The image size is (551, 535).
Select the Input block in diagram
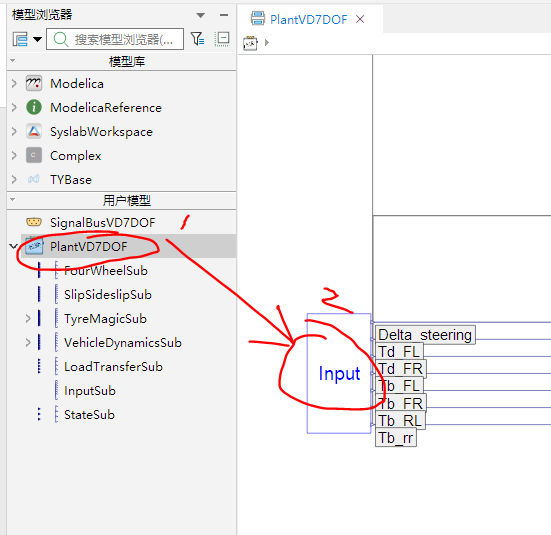click(339, 373)
